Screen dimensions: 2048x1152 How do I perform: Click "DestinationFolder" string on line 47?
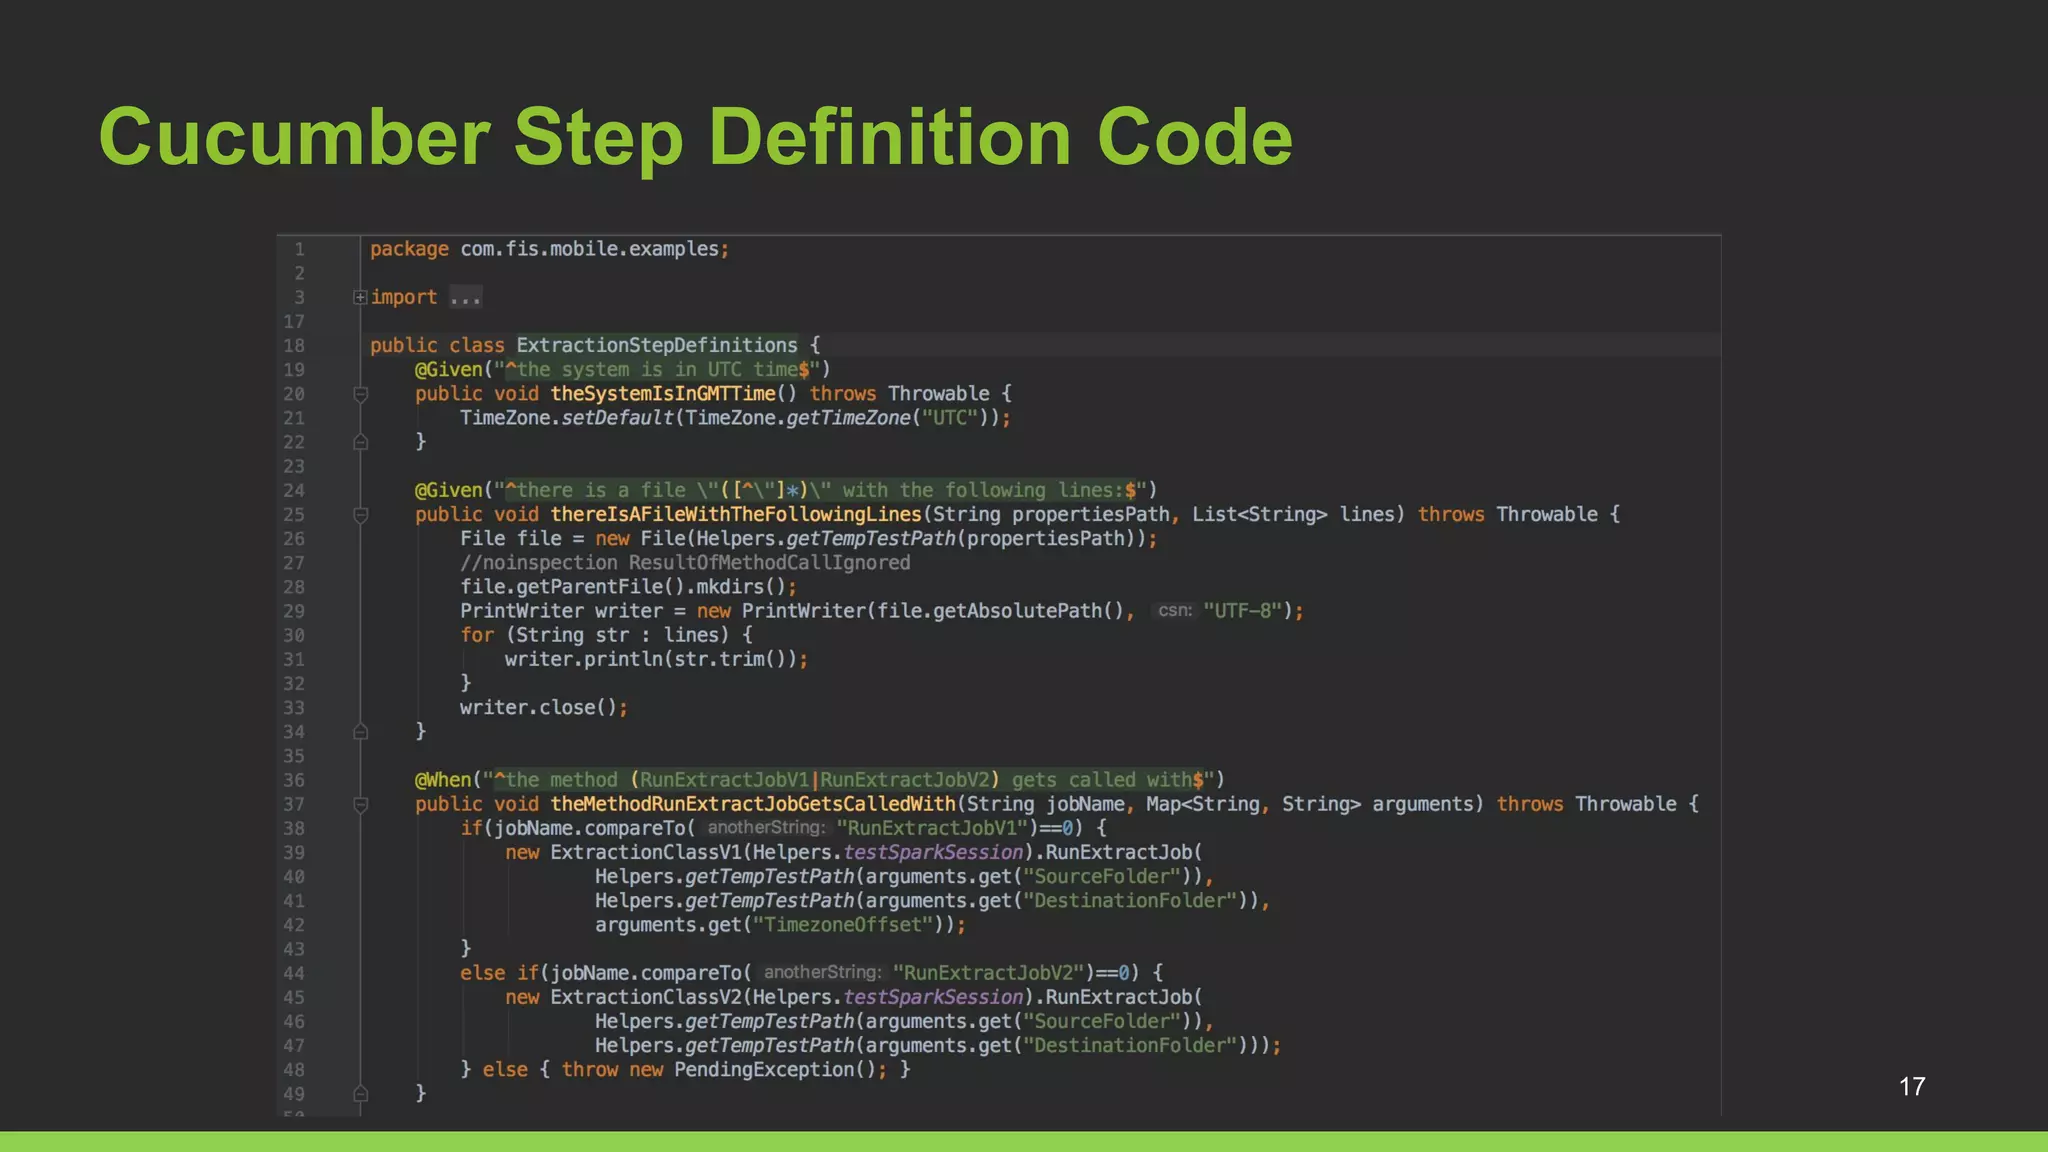click(1130, 1046)
